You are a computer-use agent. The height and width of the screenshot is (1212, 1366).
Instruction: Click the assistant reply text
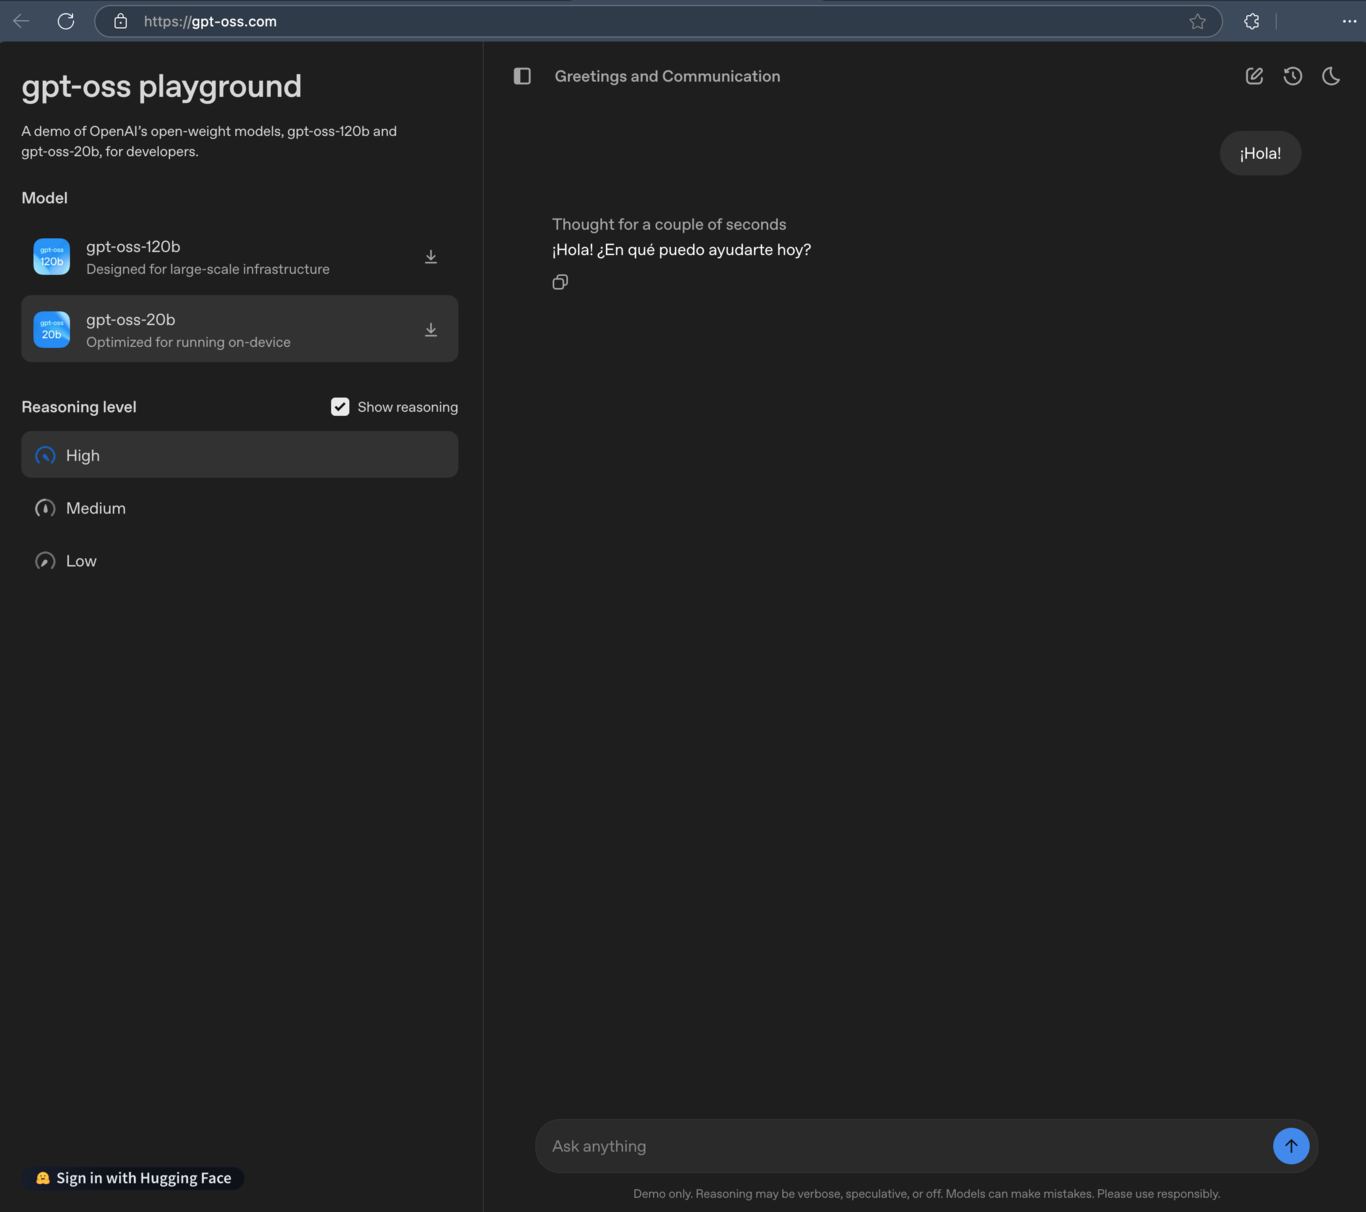pos(681,250)
